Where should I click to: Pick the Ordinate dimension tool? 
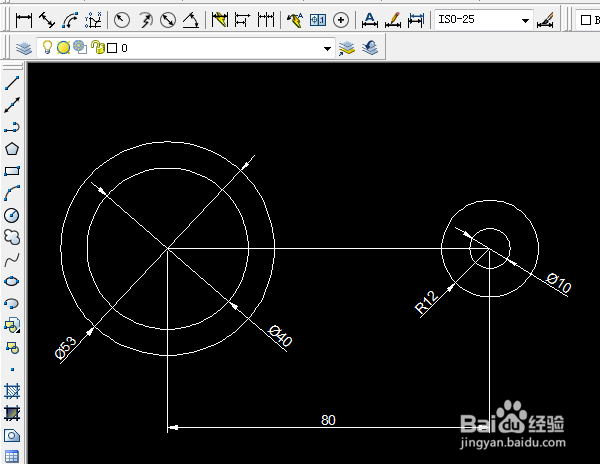pyautogui.click(x=93, y=20)
